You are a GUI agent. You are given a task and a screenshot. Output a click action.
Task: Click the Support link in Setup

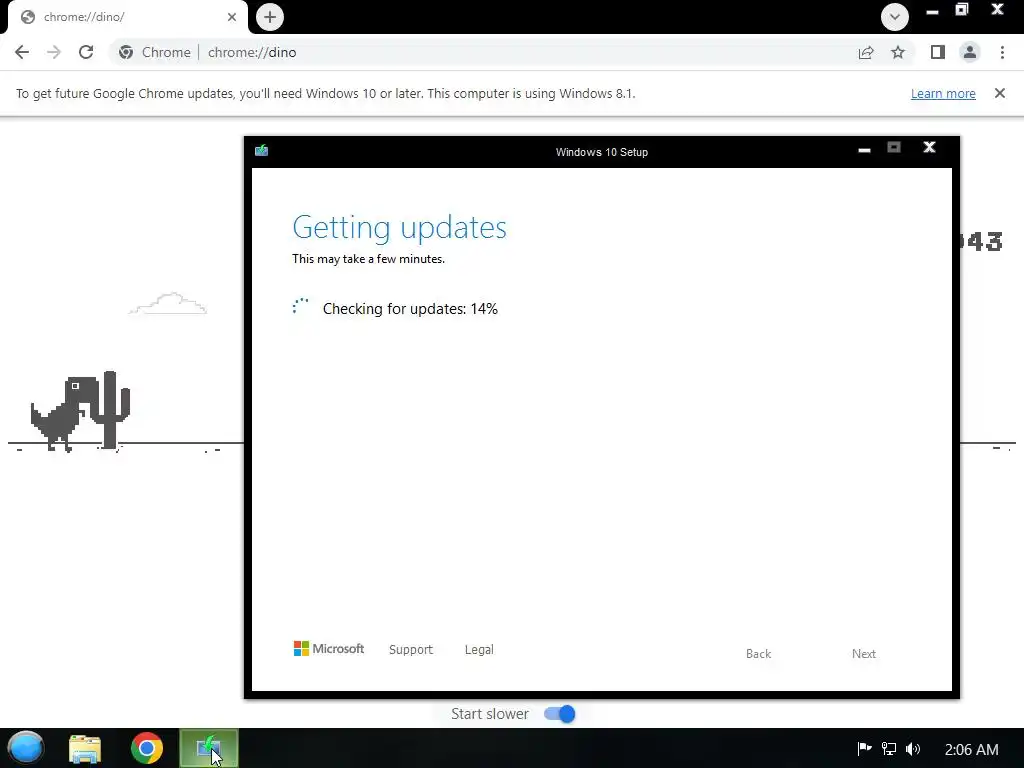point(411,650)
